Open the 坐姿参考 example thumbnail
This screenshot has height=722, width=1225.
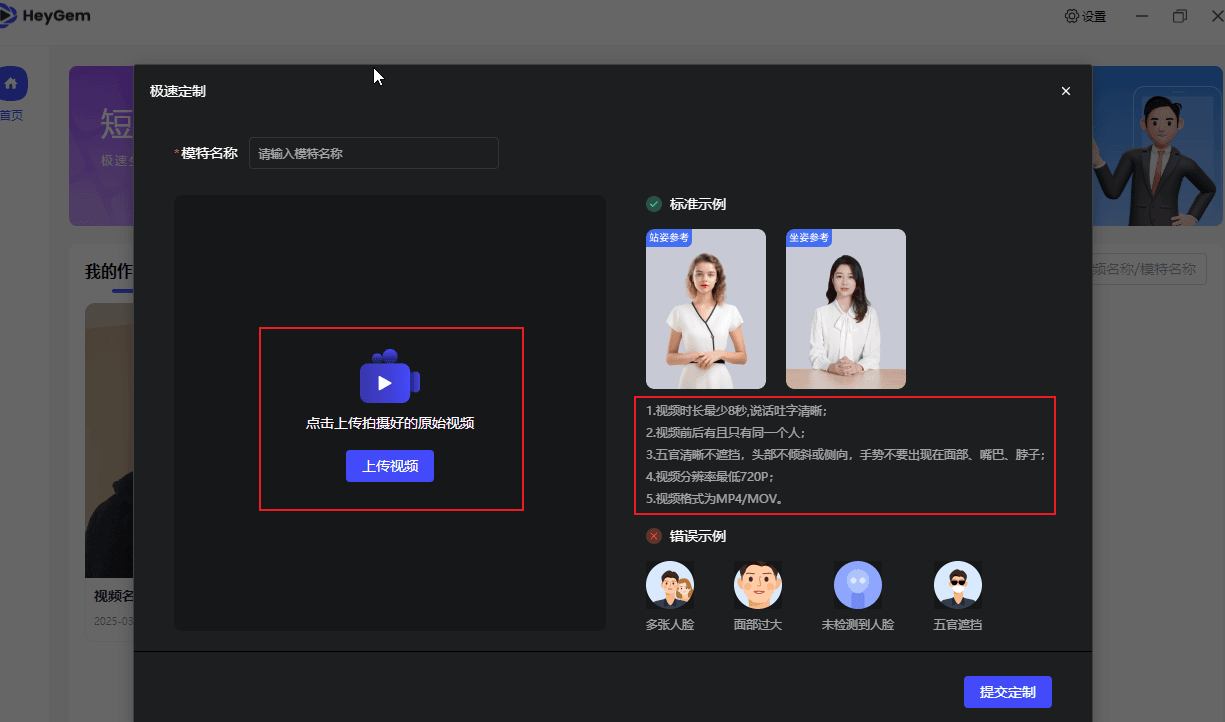pos(846,309)
